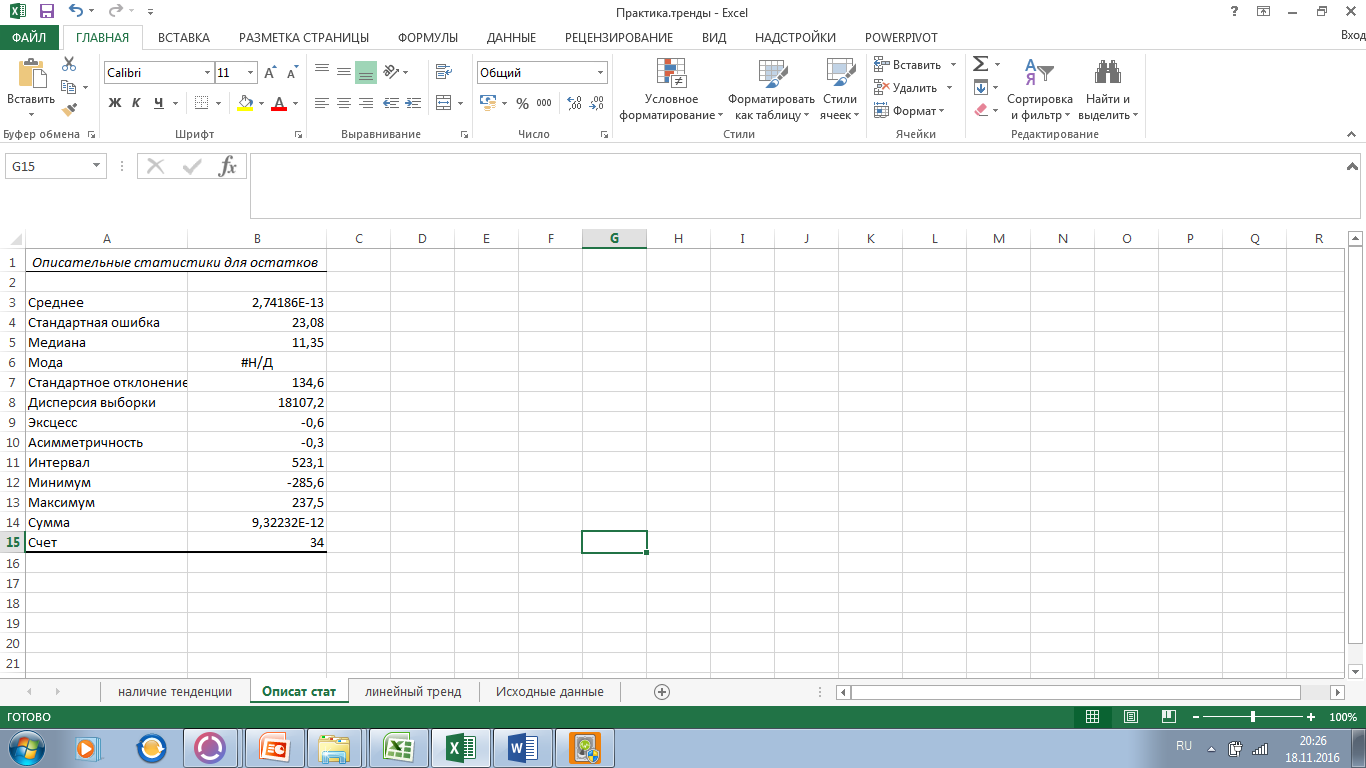Viewport: 1366px width, 768px height.
Task: Toggle wrap text option
Action: (443, 72)
